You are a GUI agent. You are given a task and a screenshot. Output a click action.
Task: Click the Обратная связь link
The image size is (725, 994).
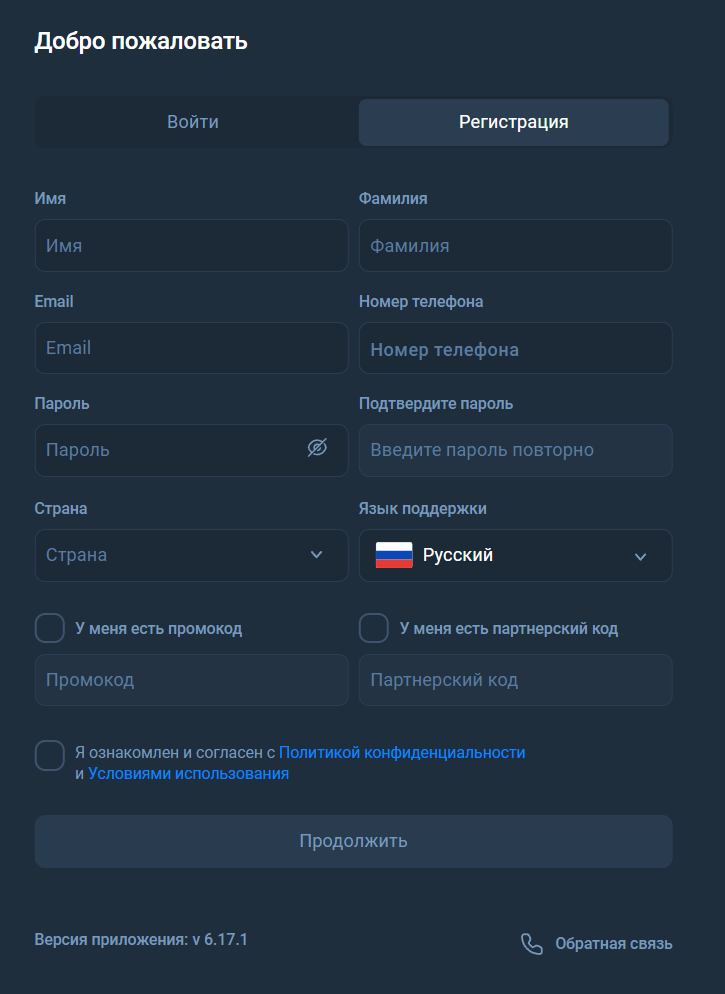[613, 944]
